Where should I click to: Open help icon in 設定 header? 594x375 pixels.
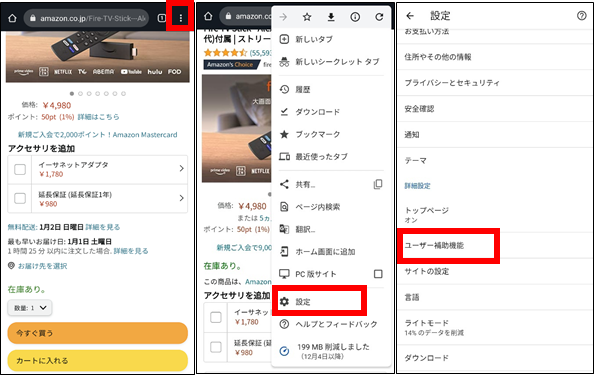[x=581, y=16]
